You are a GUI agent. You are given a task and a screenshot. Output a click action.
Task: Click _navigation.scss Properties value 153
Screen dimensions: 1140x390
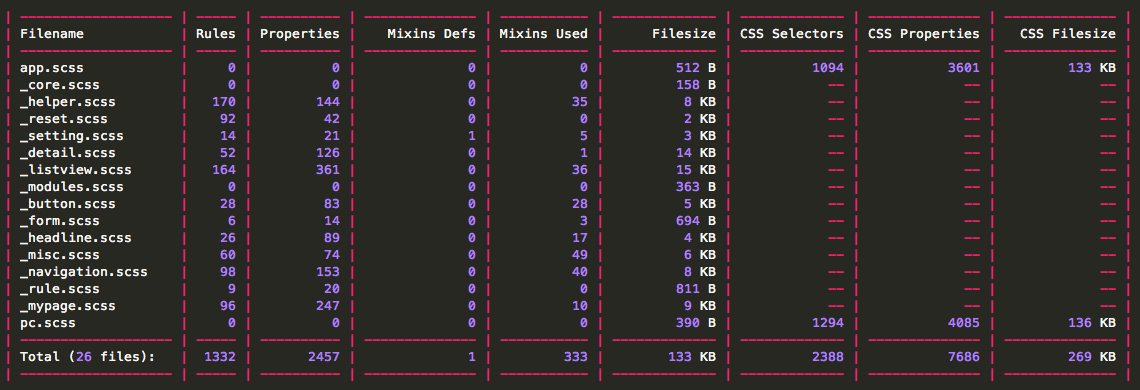point(328,271)
